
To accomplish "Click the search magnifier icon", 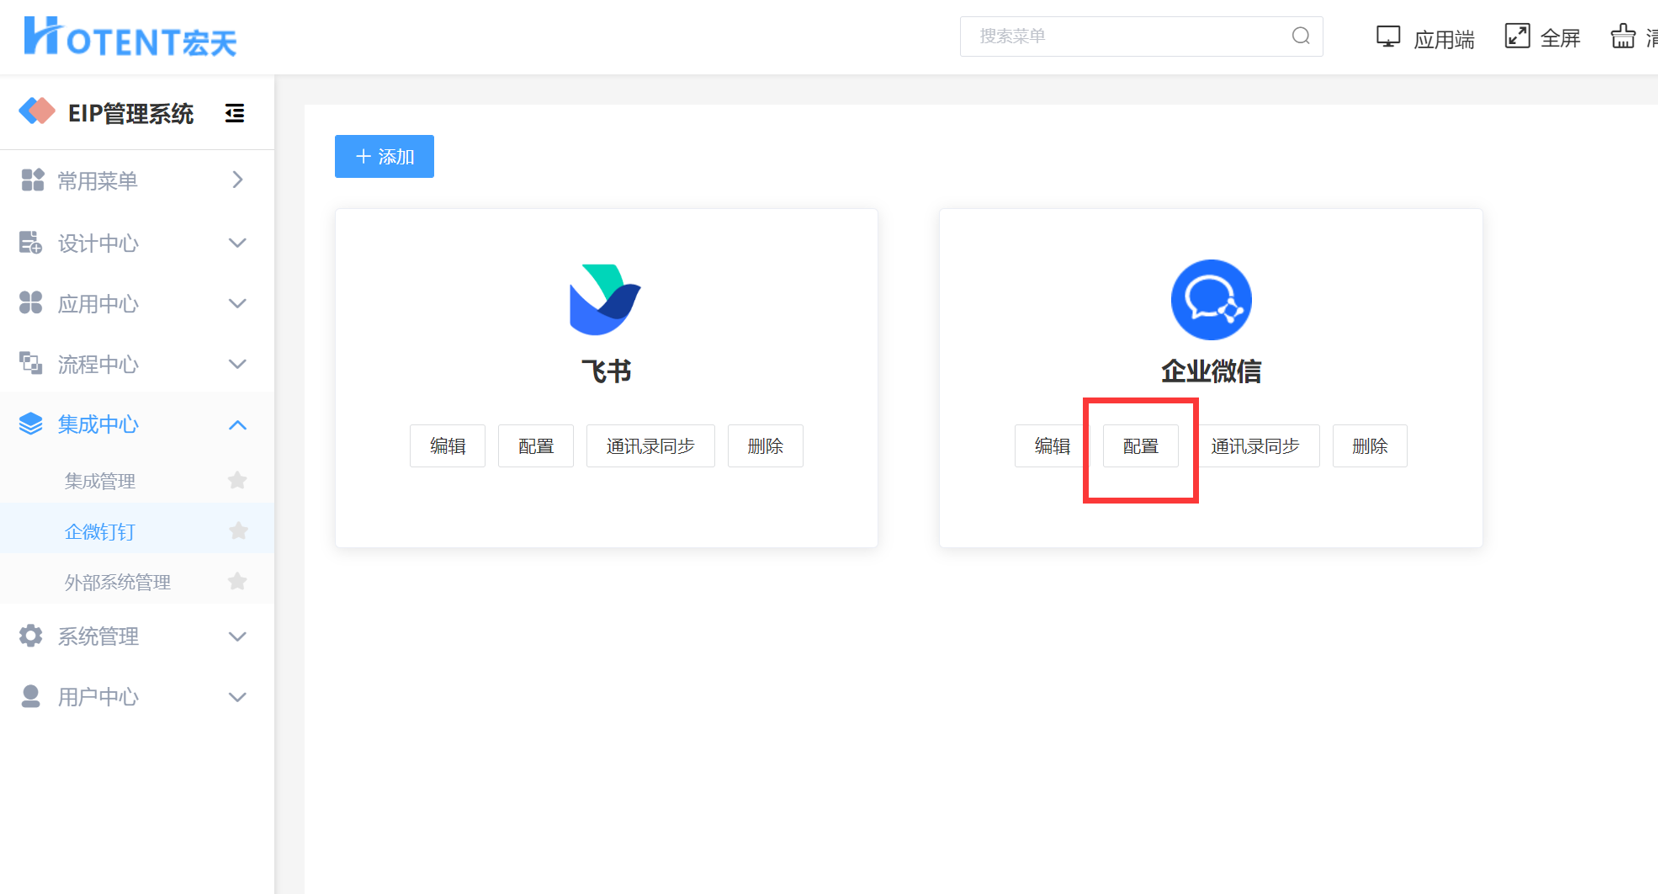I will point(1301,36).
